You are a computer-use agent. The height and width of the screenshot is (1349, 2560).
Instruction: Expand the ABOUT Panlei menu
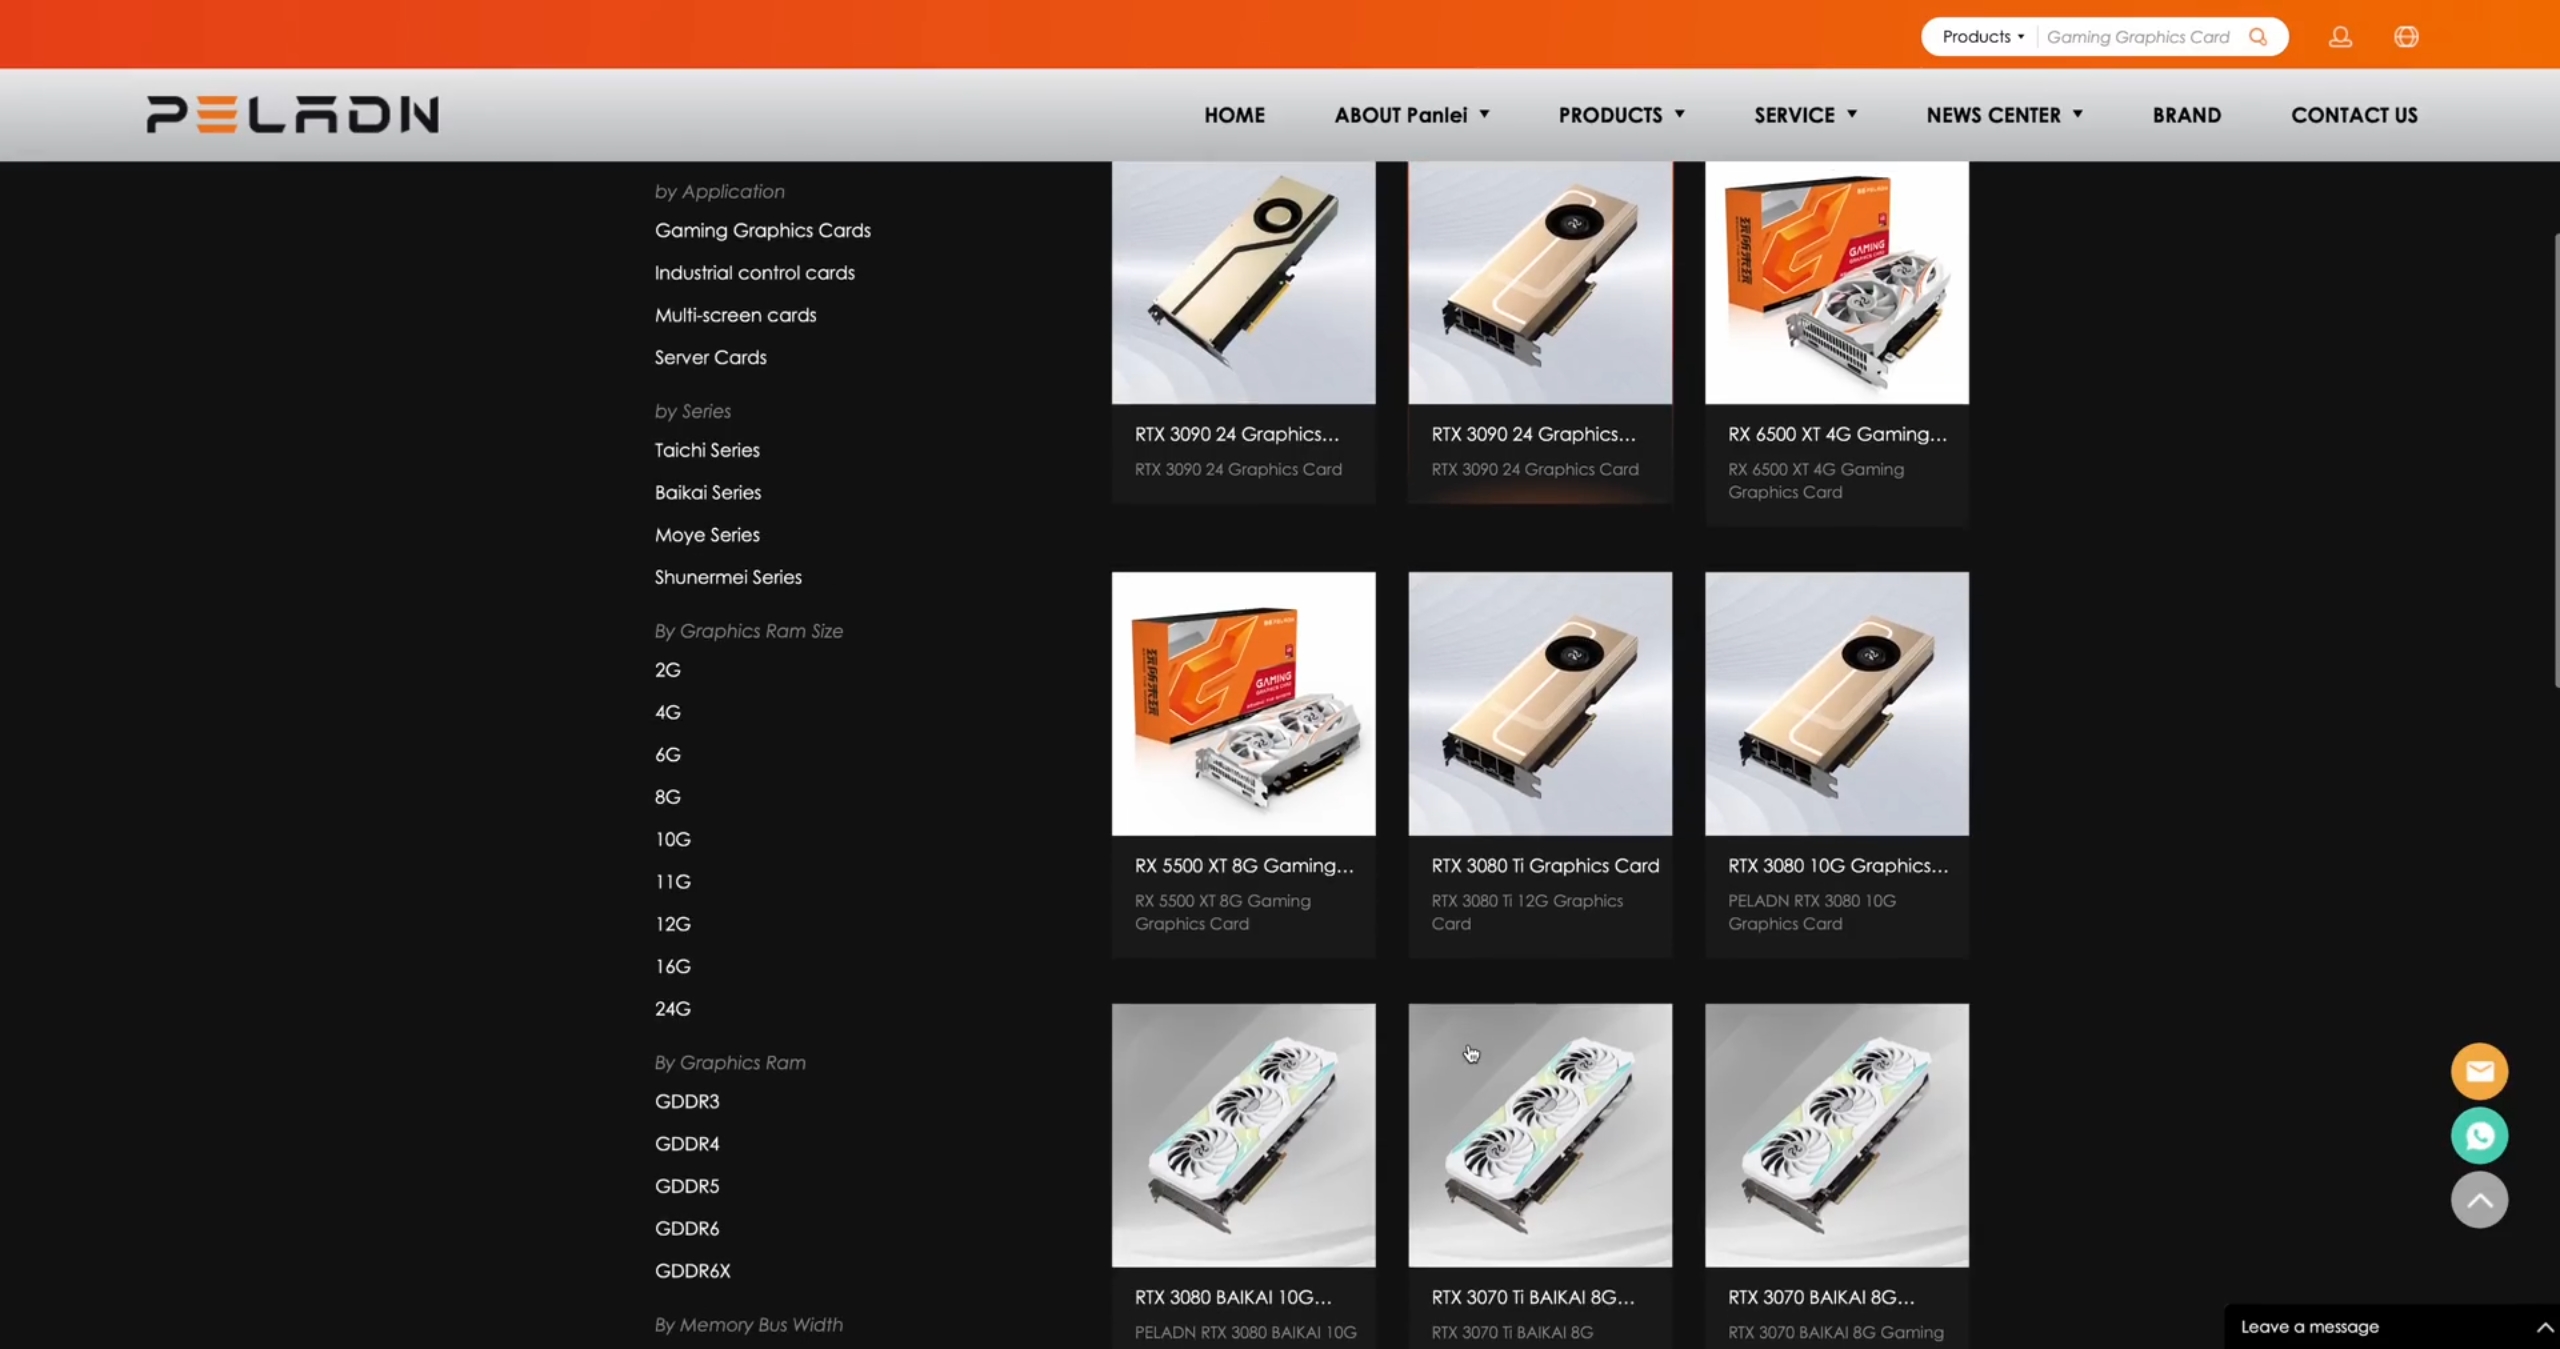[1411, 115]
